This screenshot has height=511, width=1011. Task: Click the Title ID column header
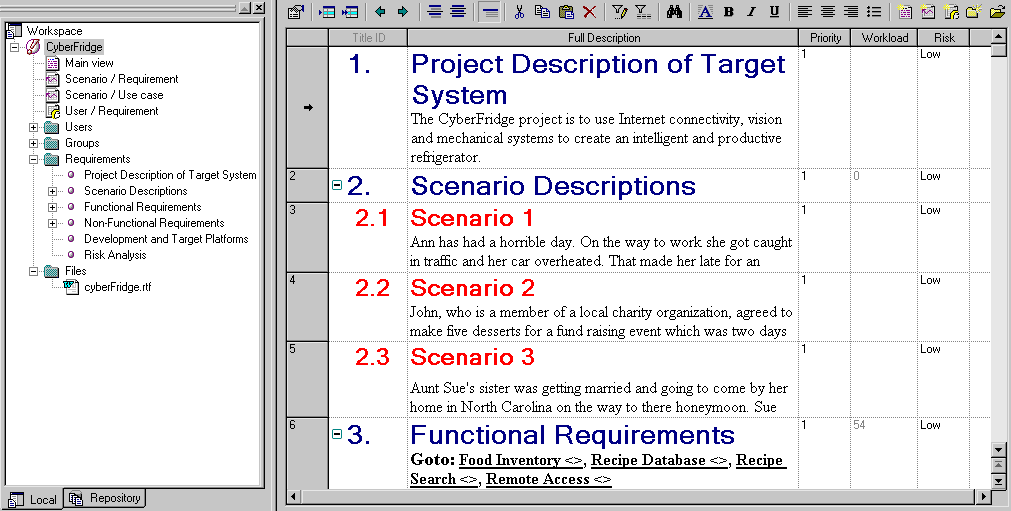pyautogui.click(x=368, y=38)
